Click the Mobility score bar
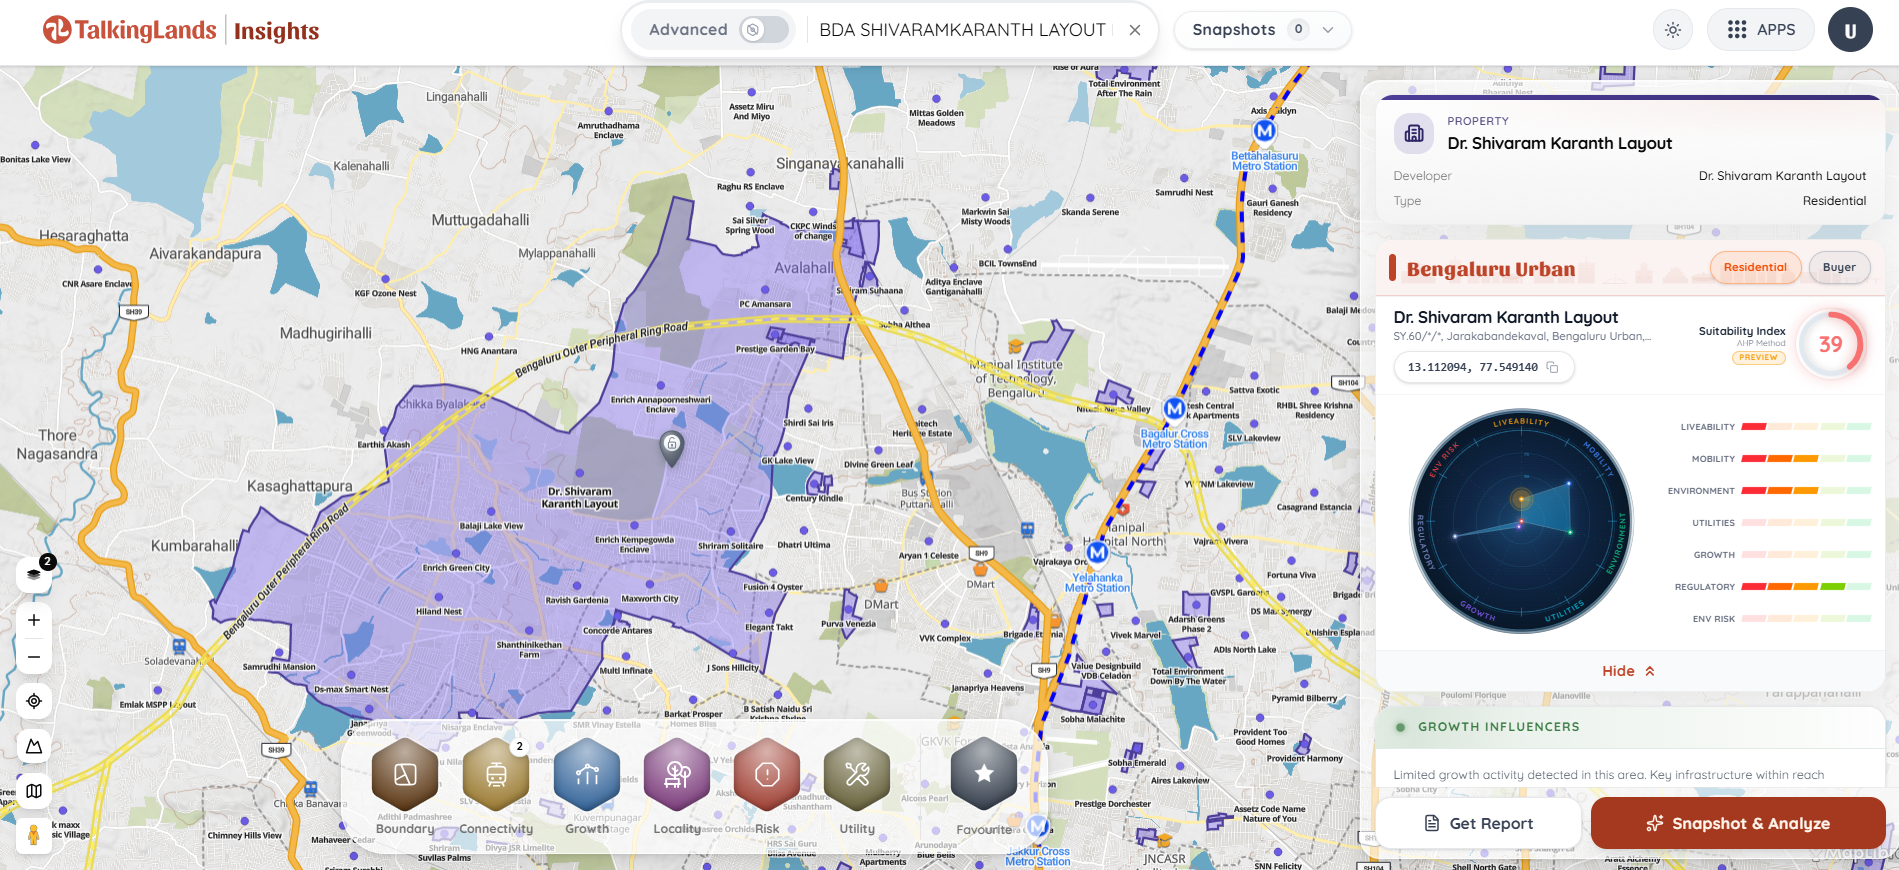 [1806, 459]
